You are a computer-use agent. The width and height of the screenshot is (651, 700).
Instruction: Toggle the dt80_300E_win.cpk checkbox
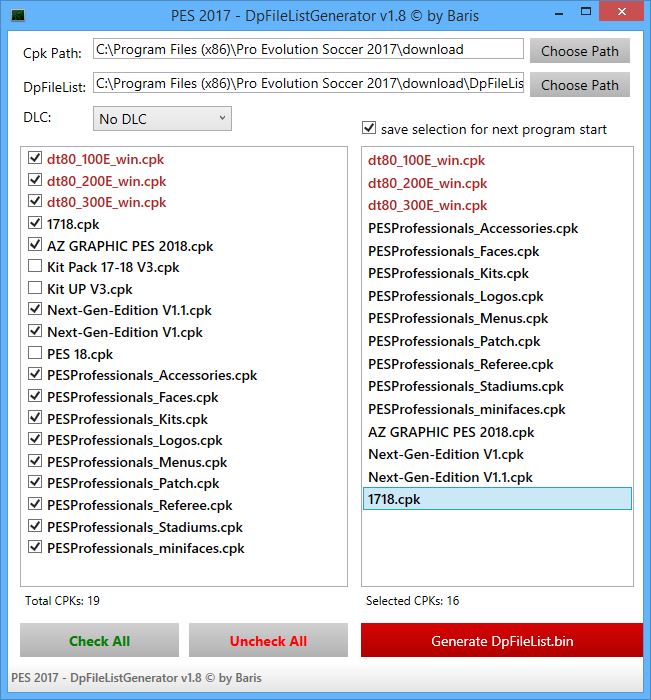[x=35, y=201]
